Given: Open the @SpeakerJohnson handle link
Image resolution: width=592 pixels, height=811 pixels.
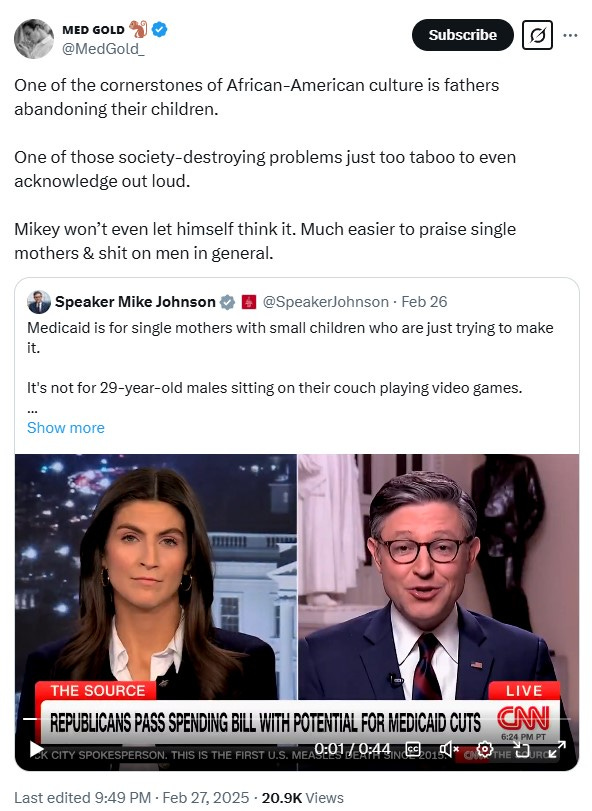Looking at the screenshot, I should pyautogui.click(x=326, y=302).
